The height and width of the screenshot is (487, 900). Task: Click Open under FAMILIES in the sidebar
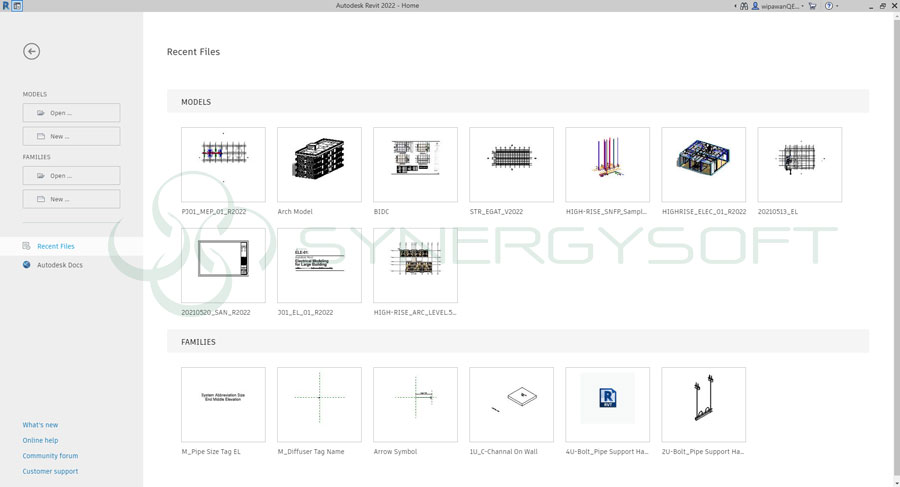[71, 176]
